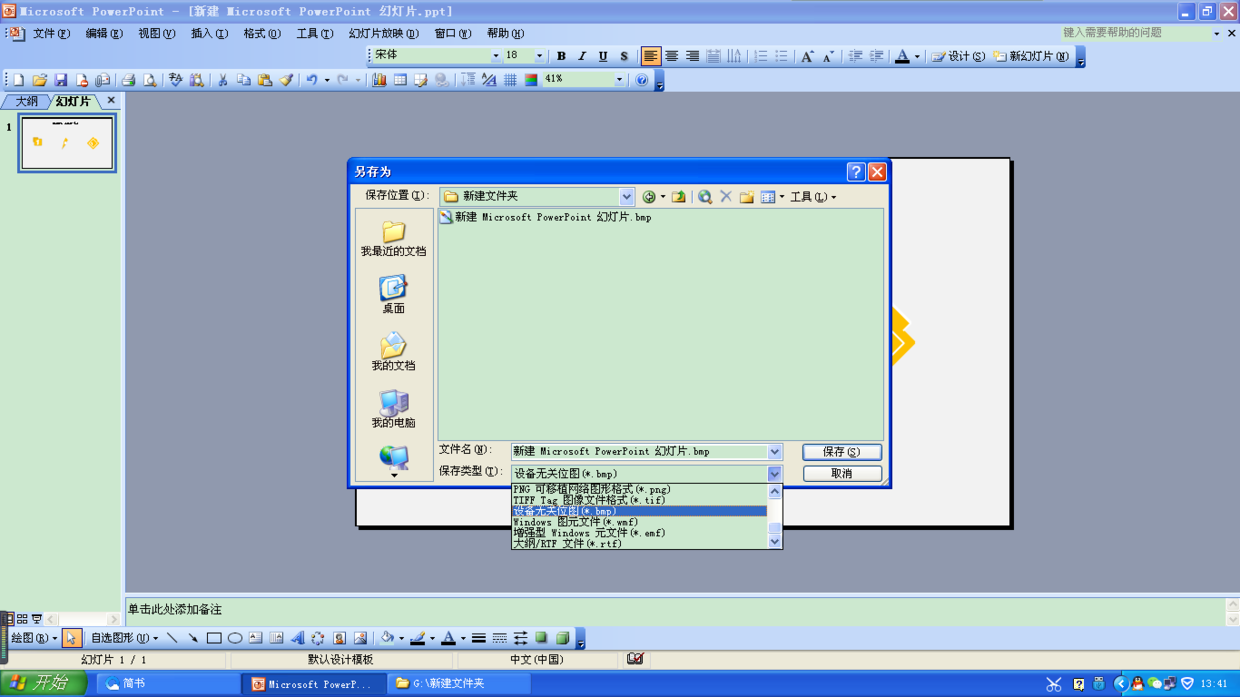Click the Search the Web icon in the dialog
1240x697 pixels.
[705, 197]
